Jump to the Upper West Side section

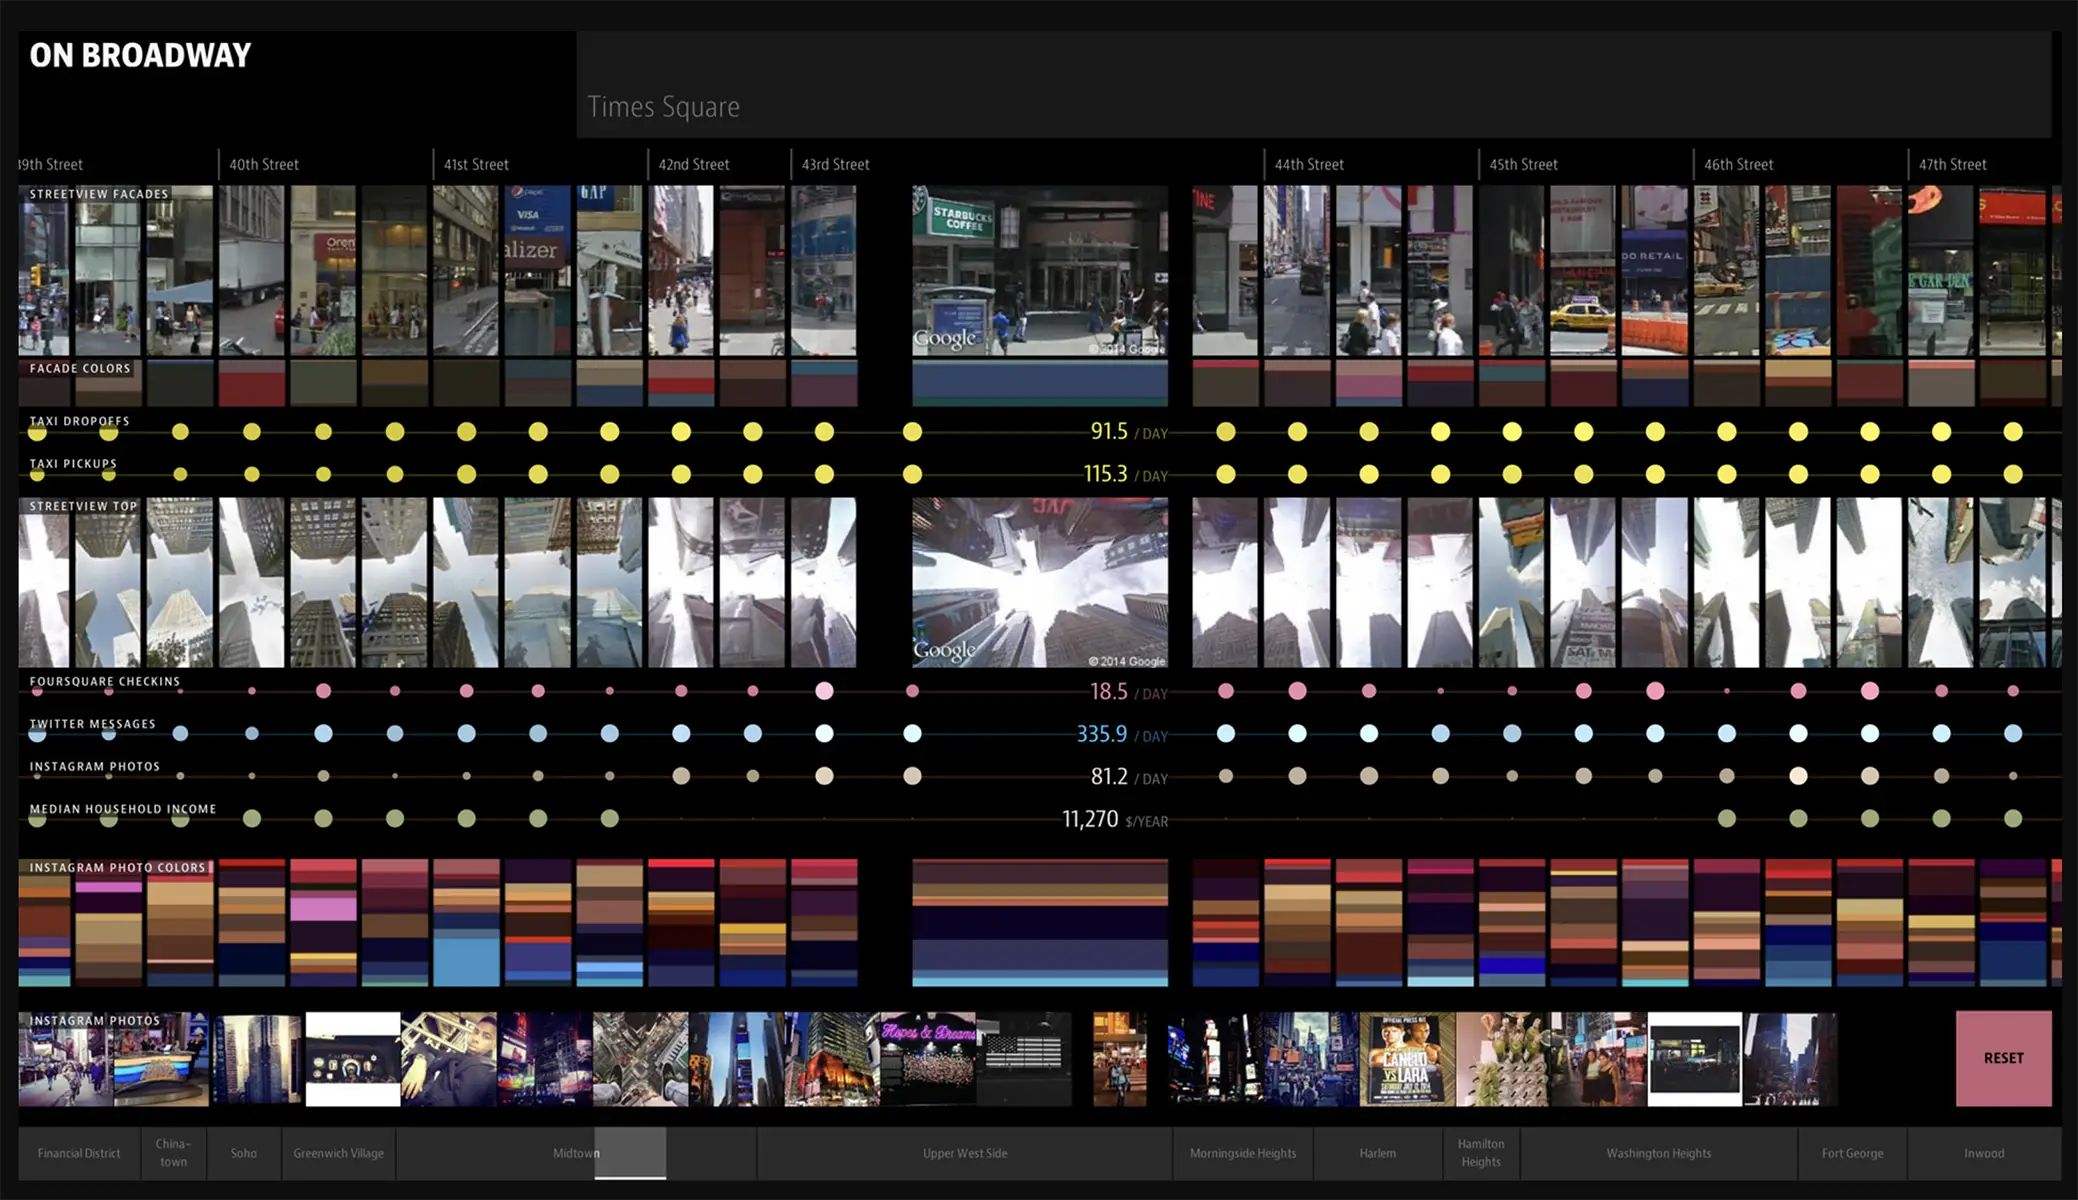pyautogui.click(x=964, y=1153)
